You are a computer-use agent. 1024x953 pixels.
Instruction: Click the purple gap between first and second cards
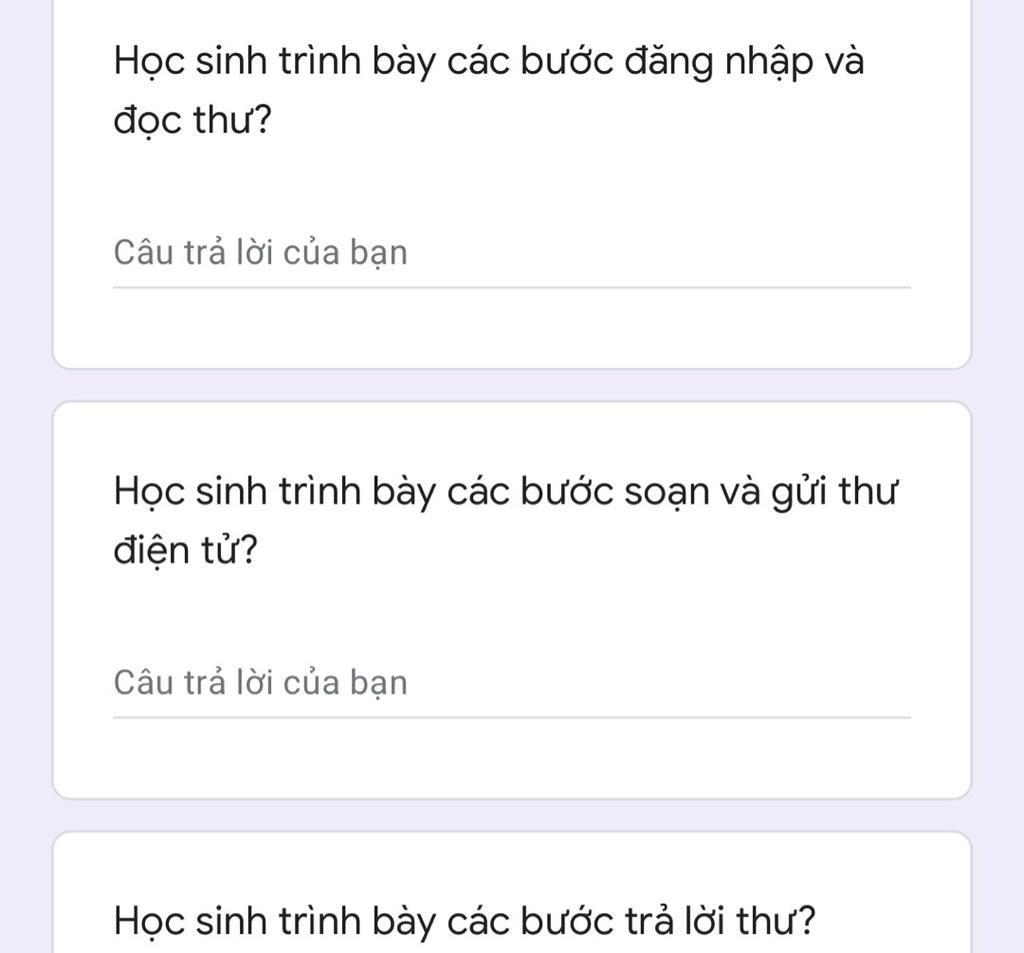[x=510, y=385]
